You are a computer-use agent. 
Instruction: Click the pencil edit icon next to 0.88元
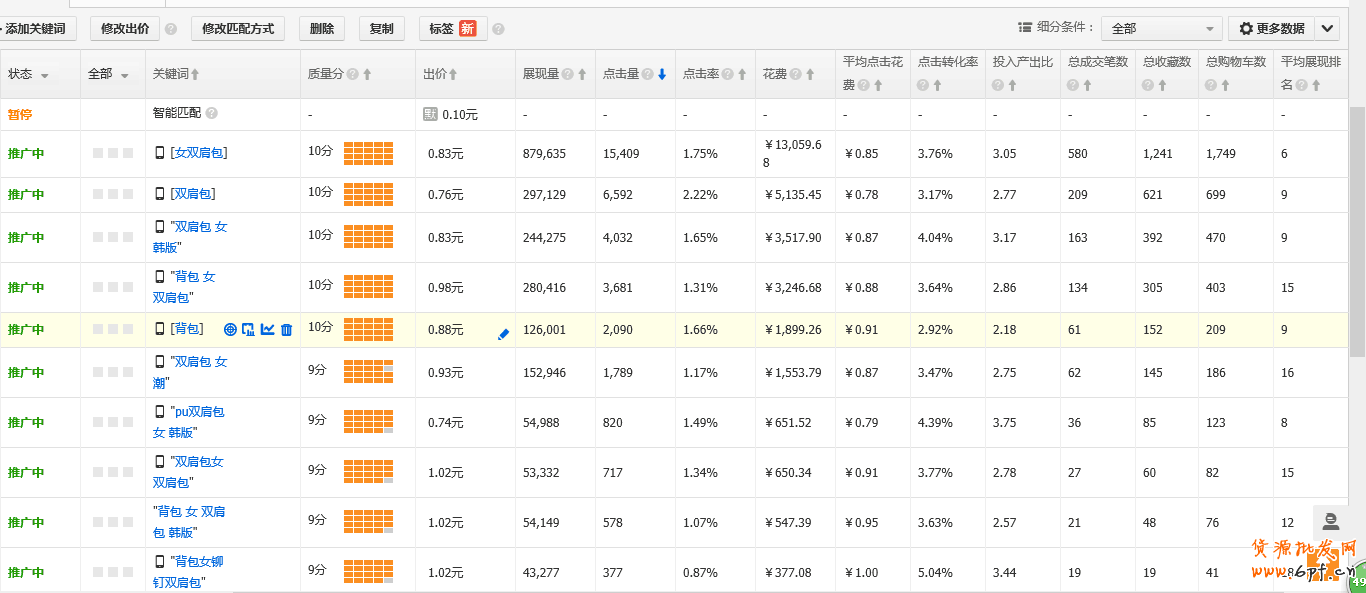click(503, 334)
